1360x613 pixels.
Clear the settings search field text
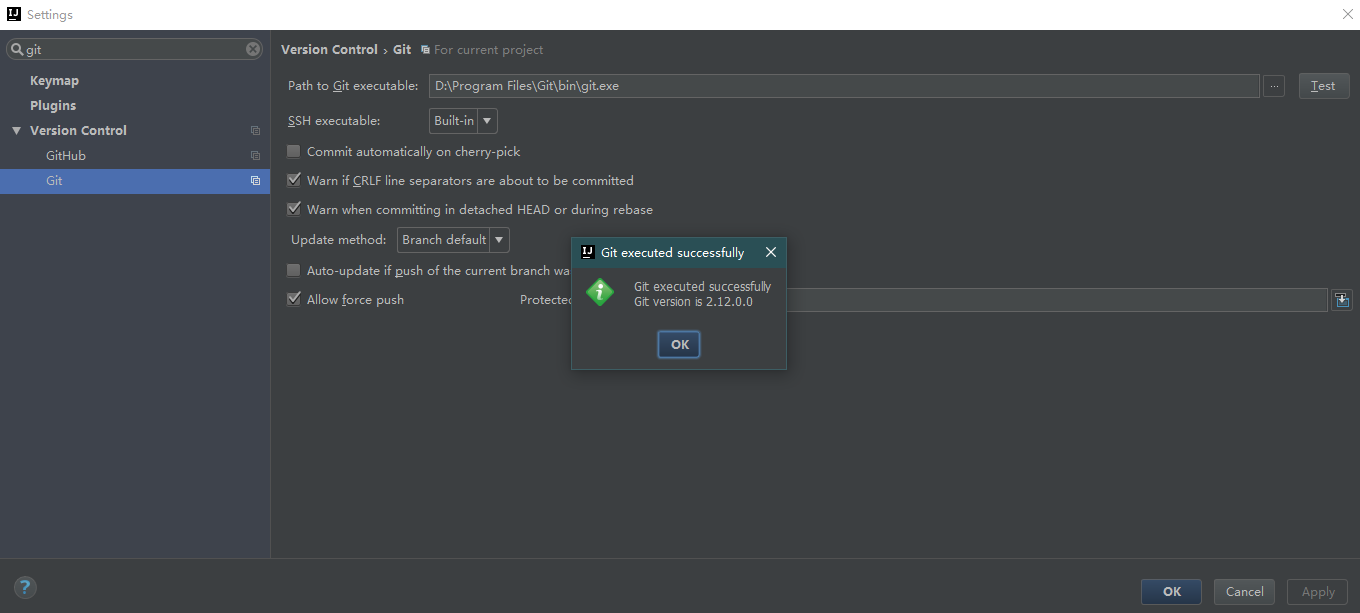[253, 49]
